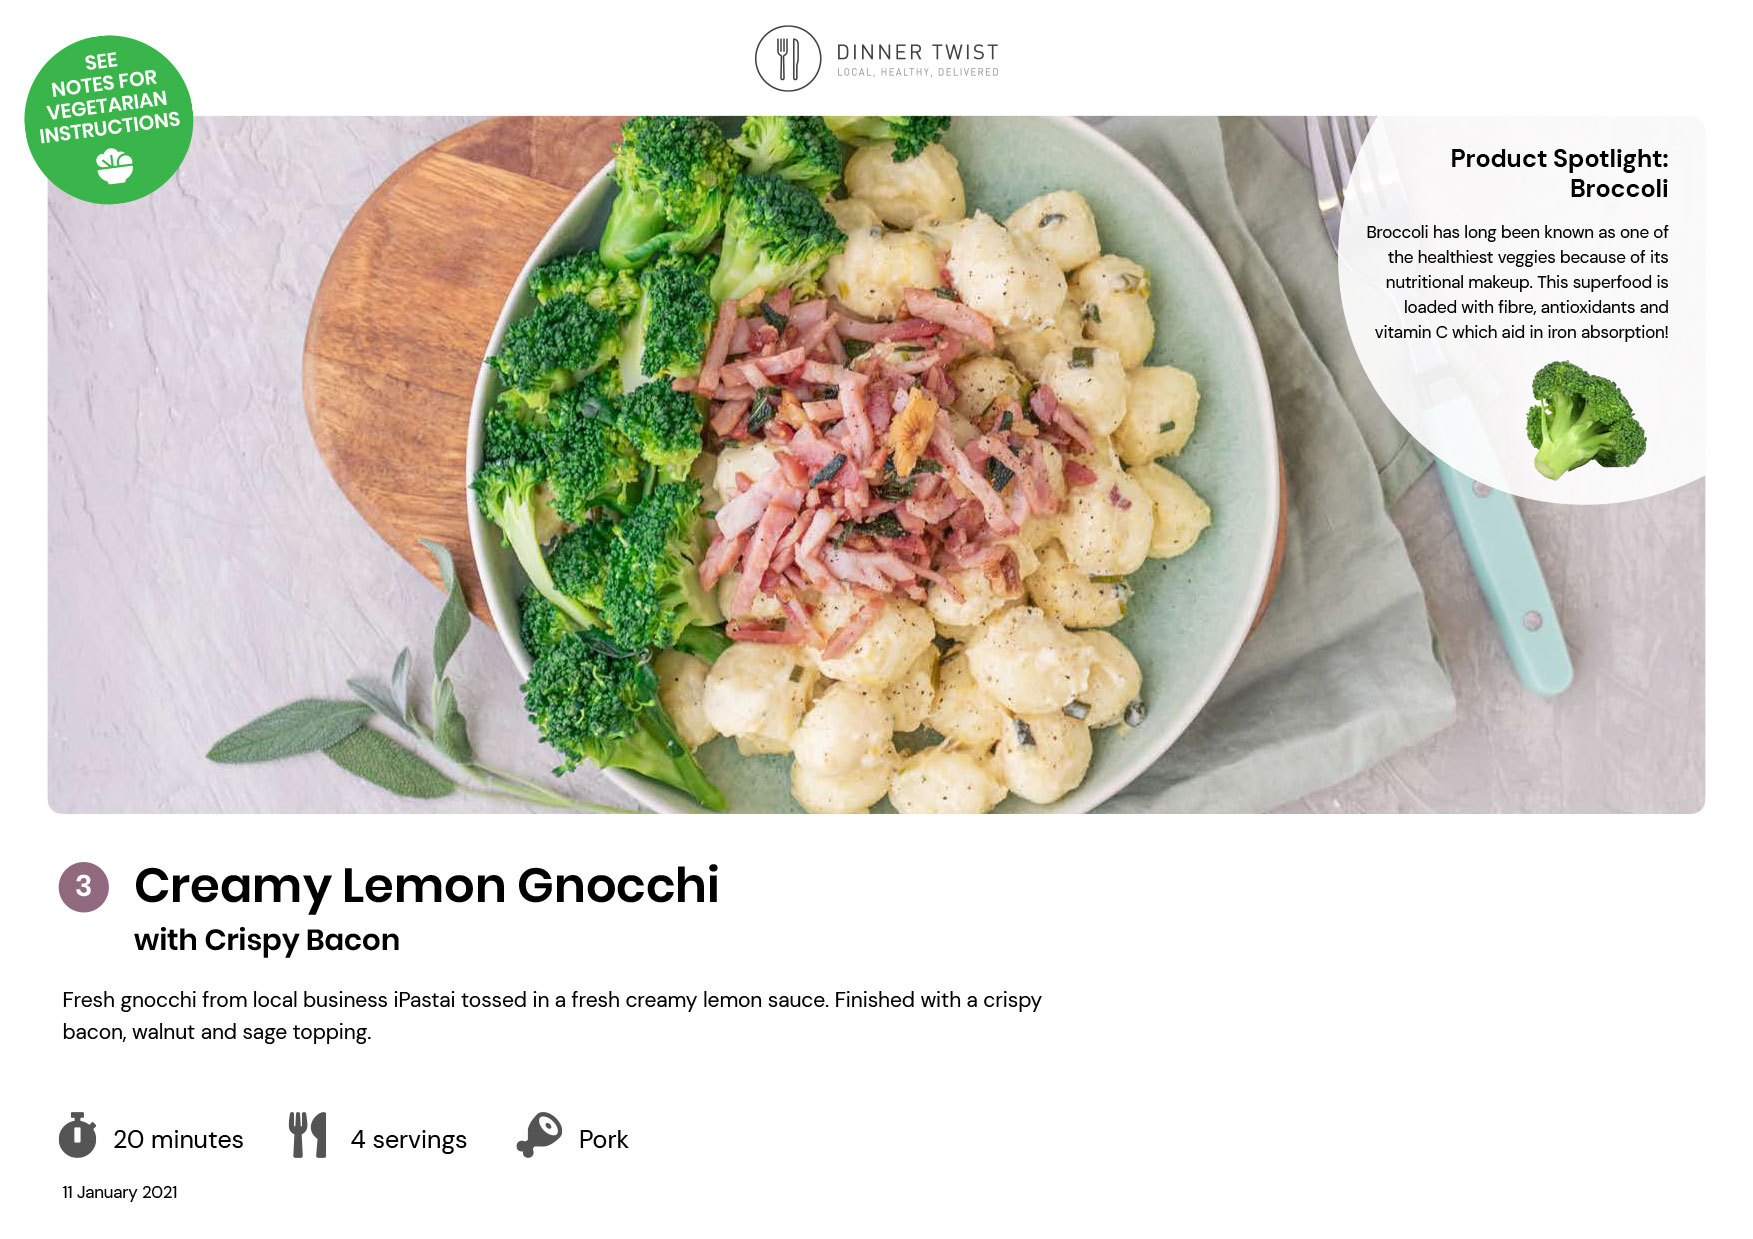Click the fork and knife servings icon
1753x1239 pixels.
coord(308,1135)
